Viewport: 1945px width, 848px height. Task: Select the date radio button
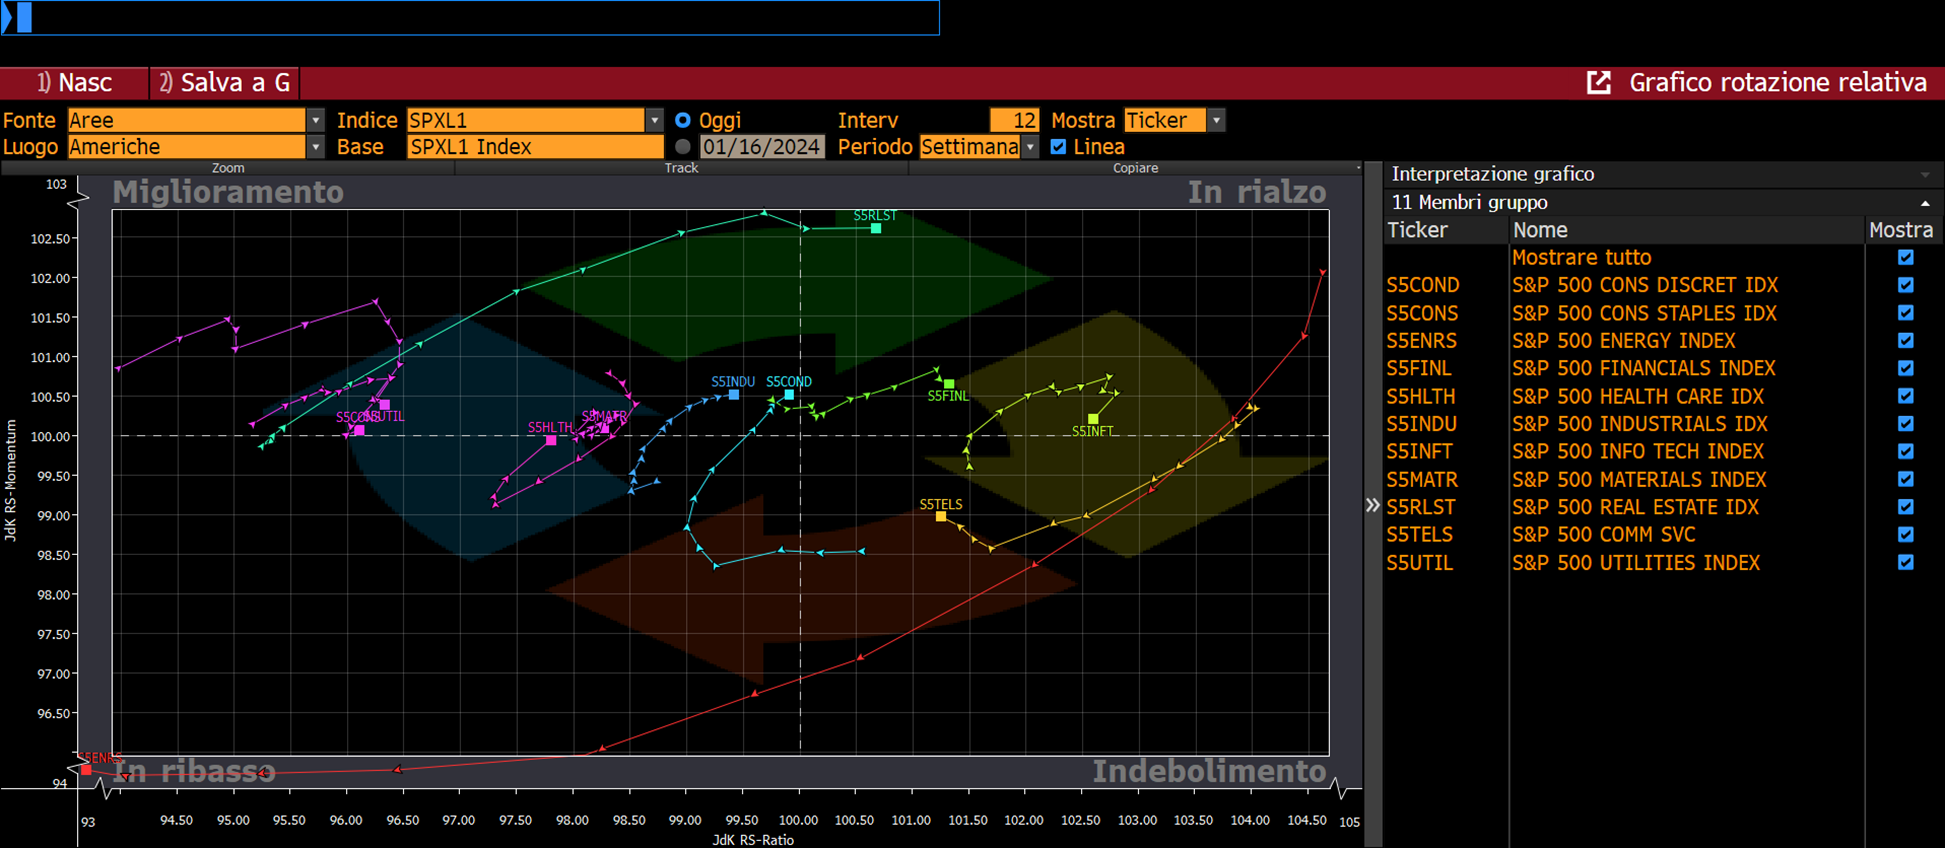coord(683,147)
